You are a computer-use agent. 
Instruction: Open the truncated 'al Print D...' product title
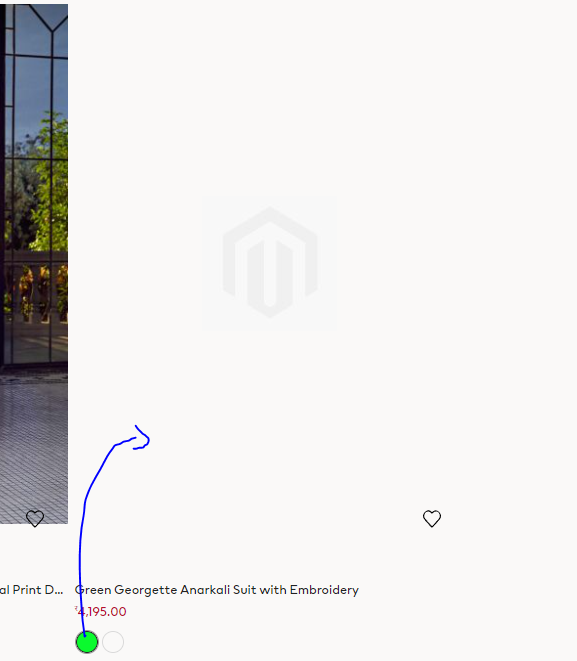point(31,590)
